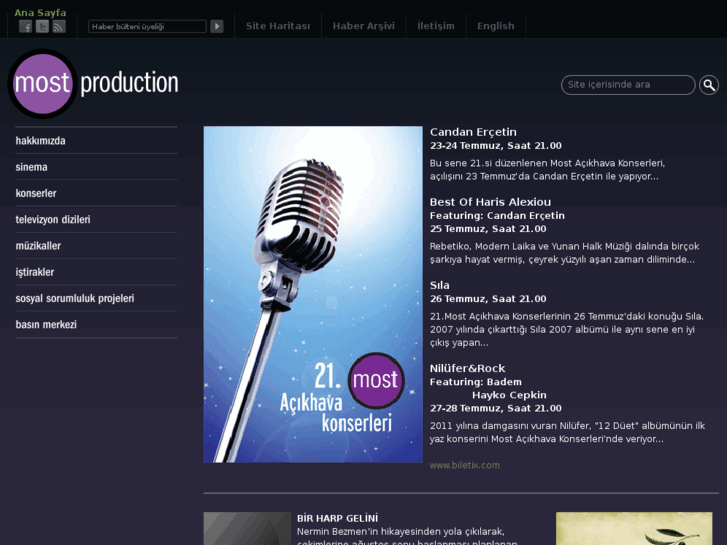Click the magnifier search button
Screen dimensions: 727x545
(x=709, y=85)
